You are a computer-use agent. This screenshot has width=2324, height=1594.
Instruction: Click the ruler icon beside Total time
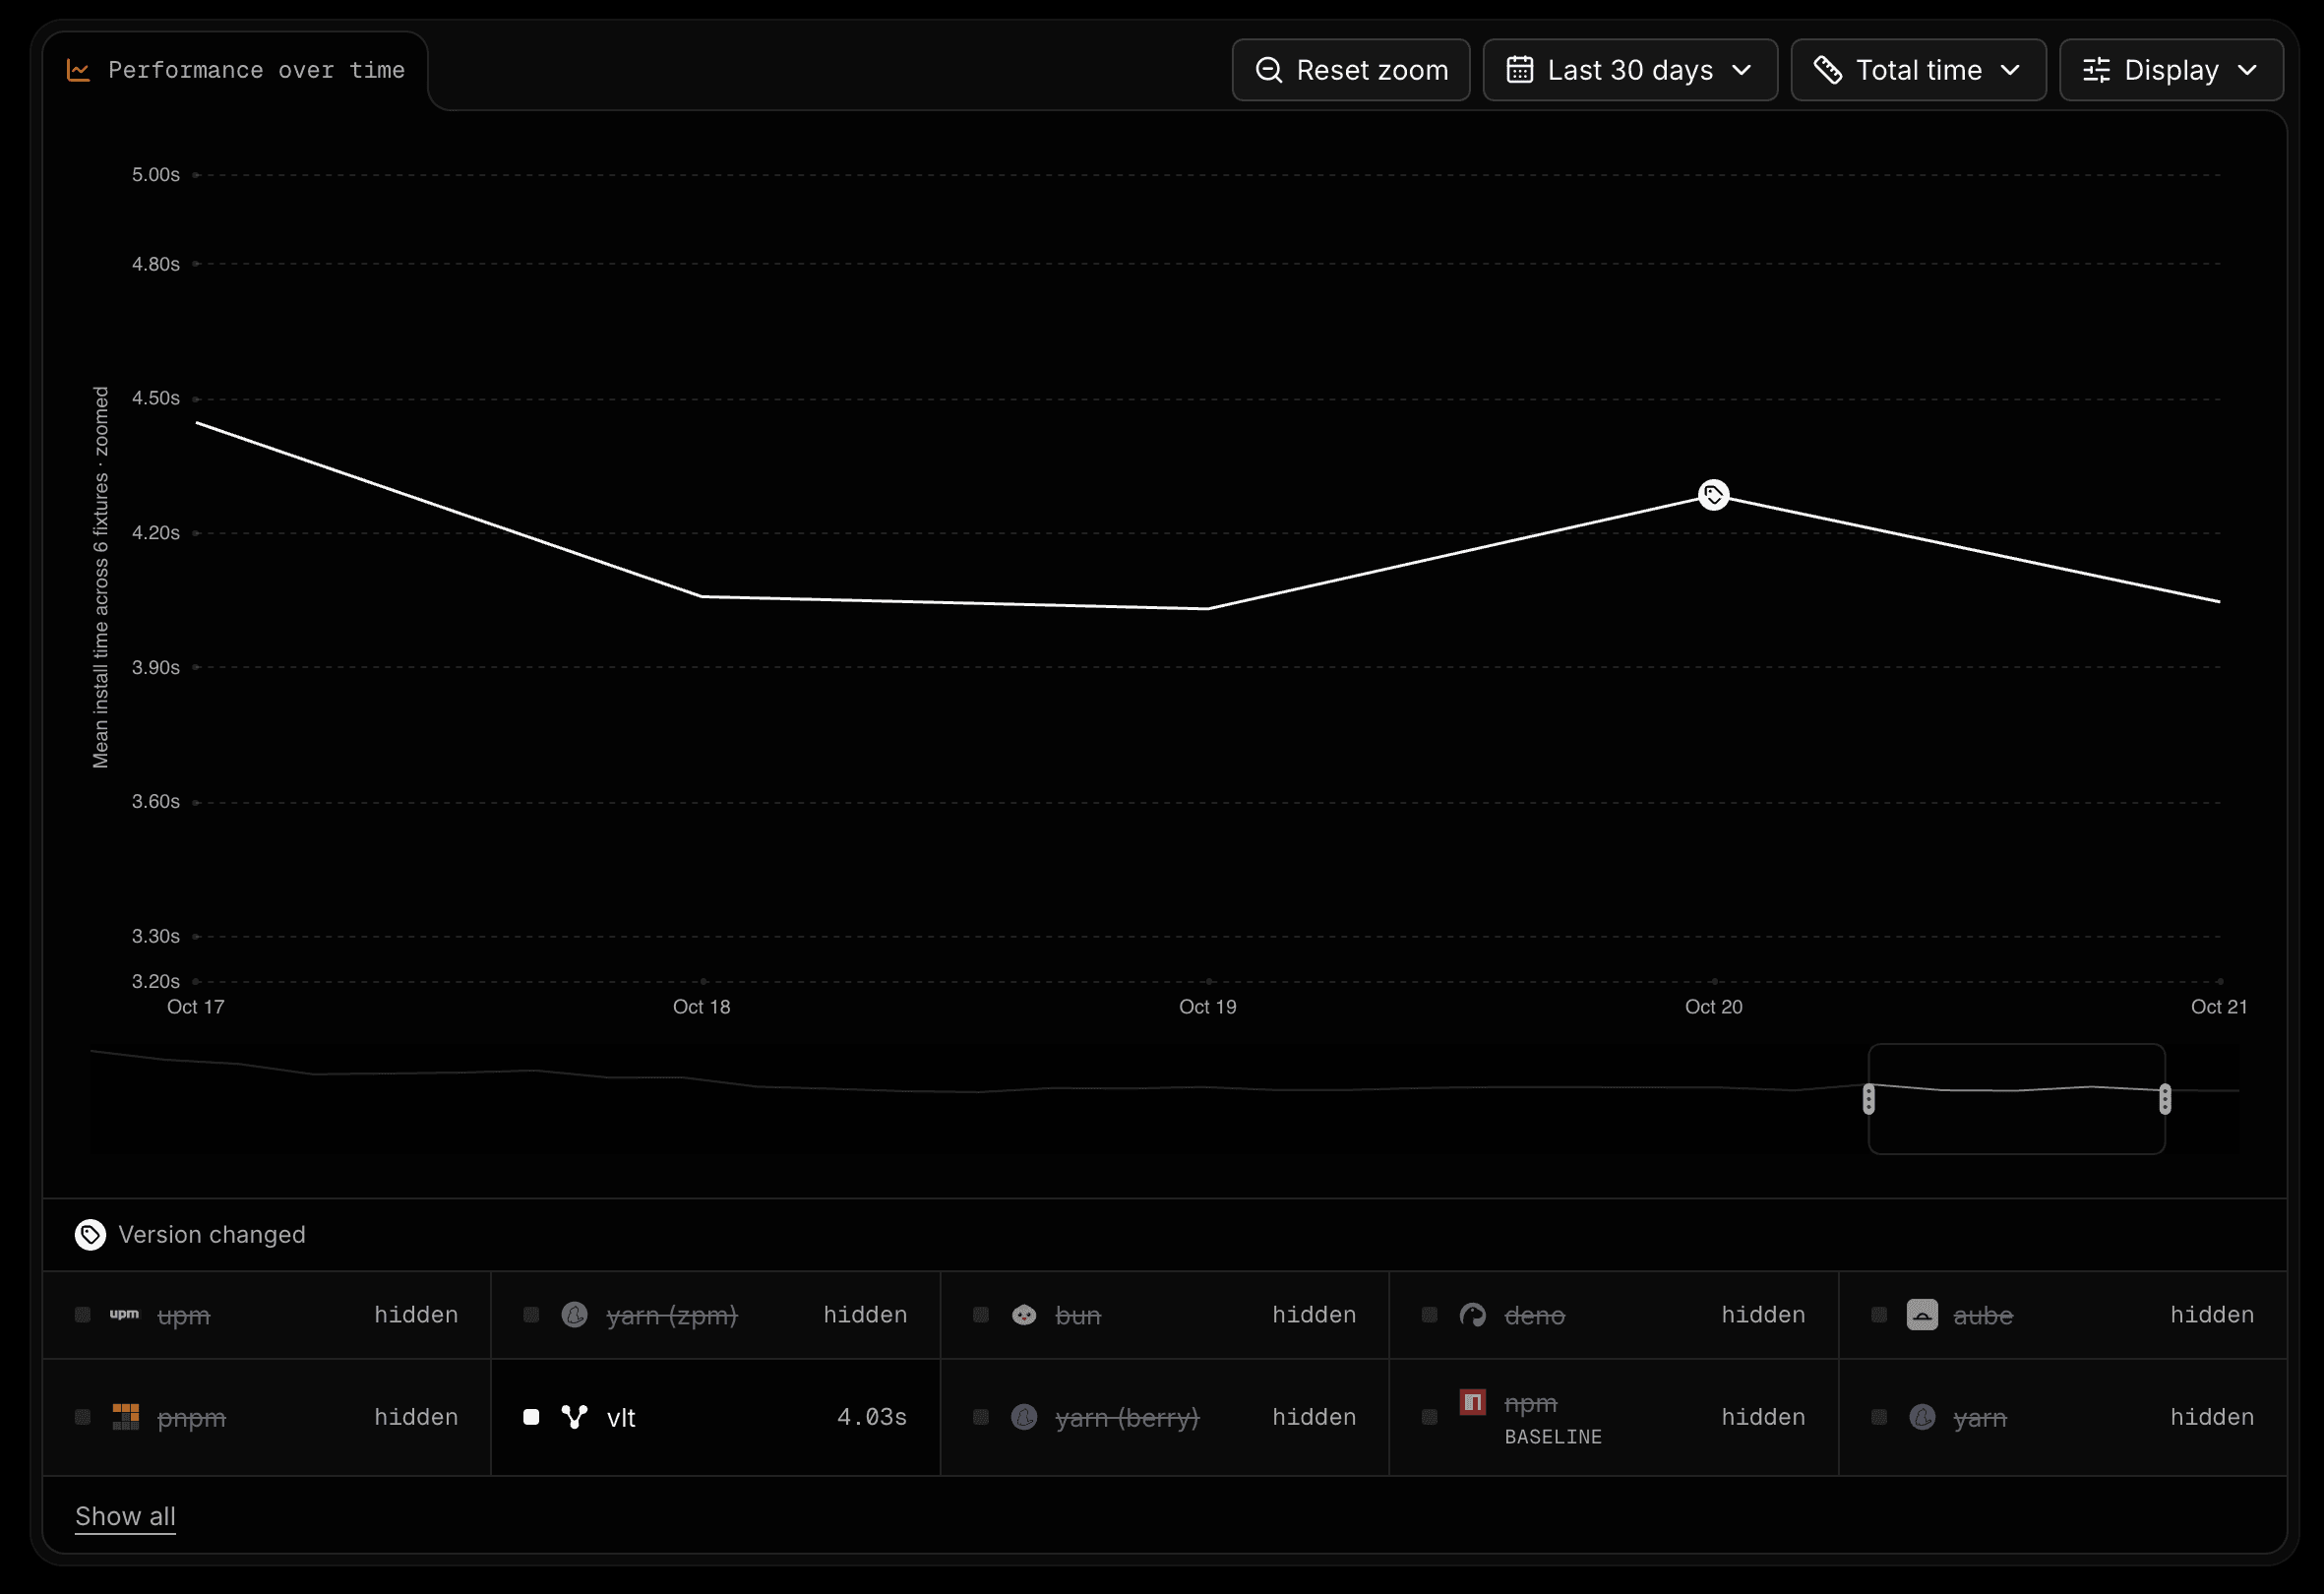tap(1827, 70)
